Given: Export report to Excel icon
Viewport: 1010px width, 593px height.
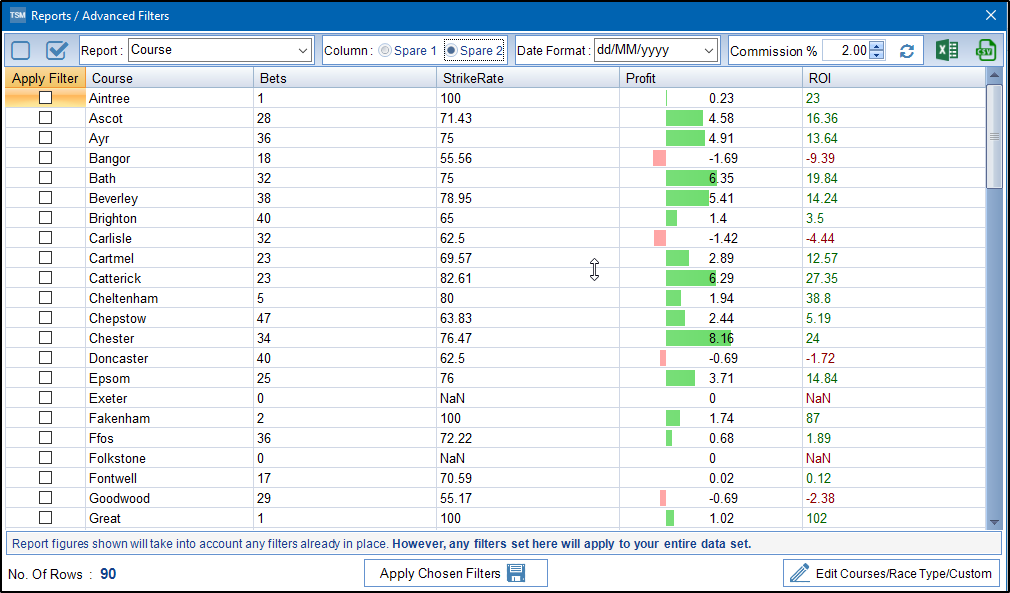Looking at the screenshot, I should click(x=946, y=50).
